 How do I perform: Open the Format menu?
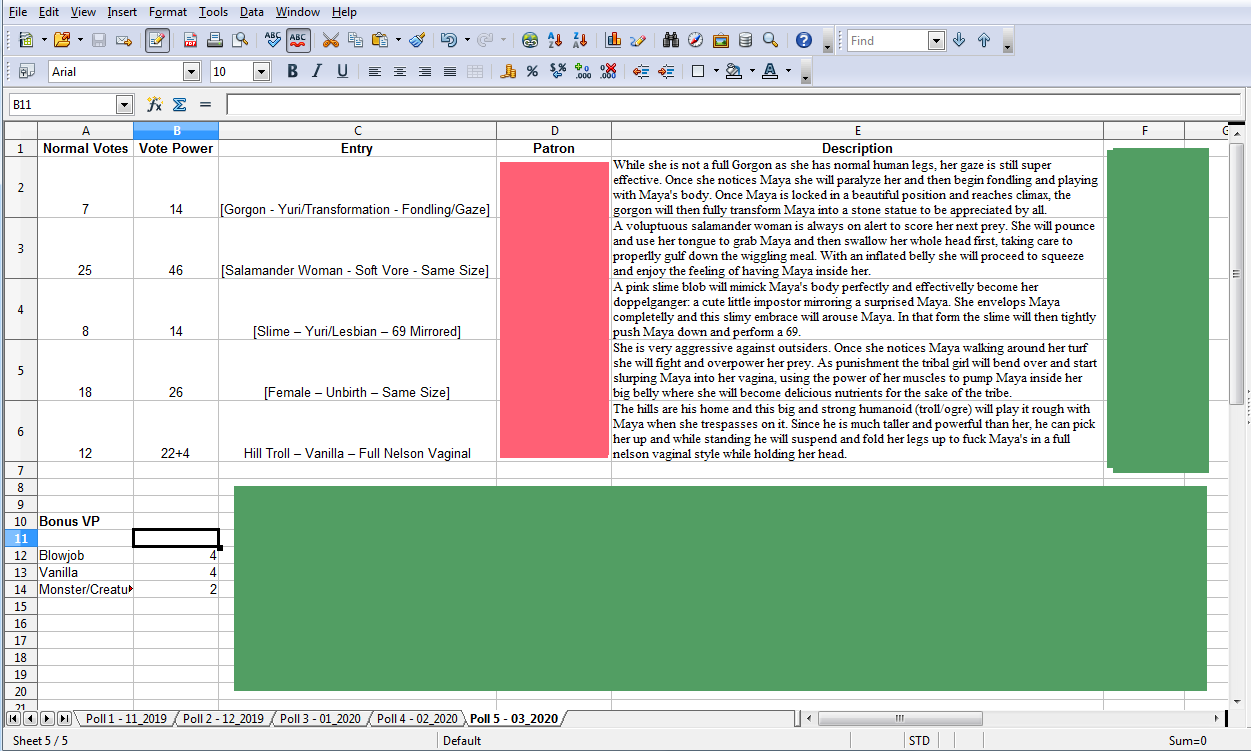coord(167,12)
